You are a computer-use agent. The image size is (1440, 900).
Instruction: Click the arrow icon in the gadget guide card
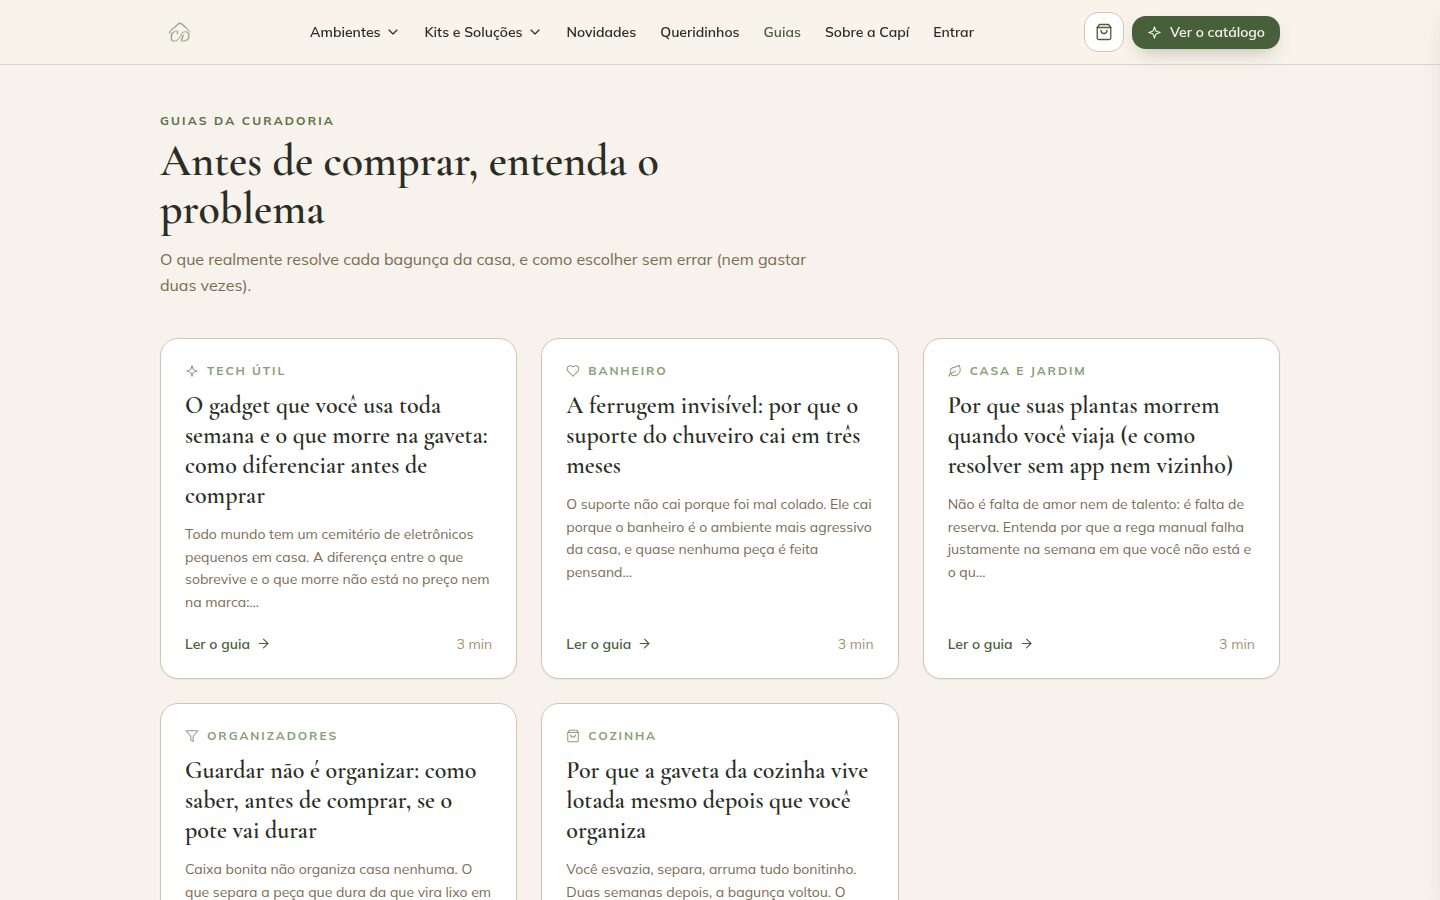click(264, 644)
